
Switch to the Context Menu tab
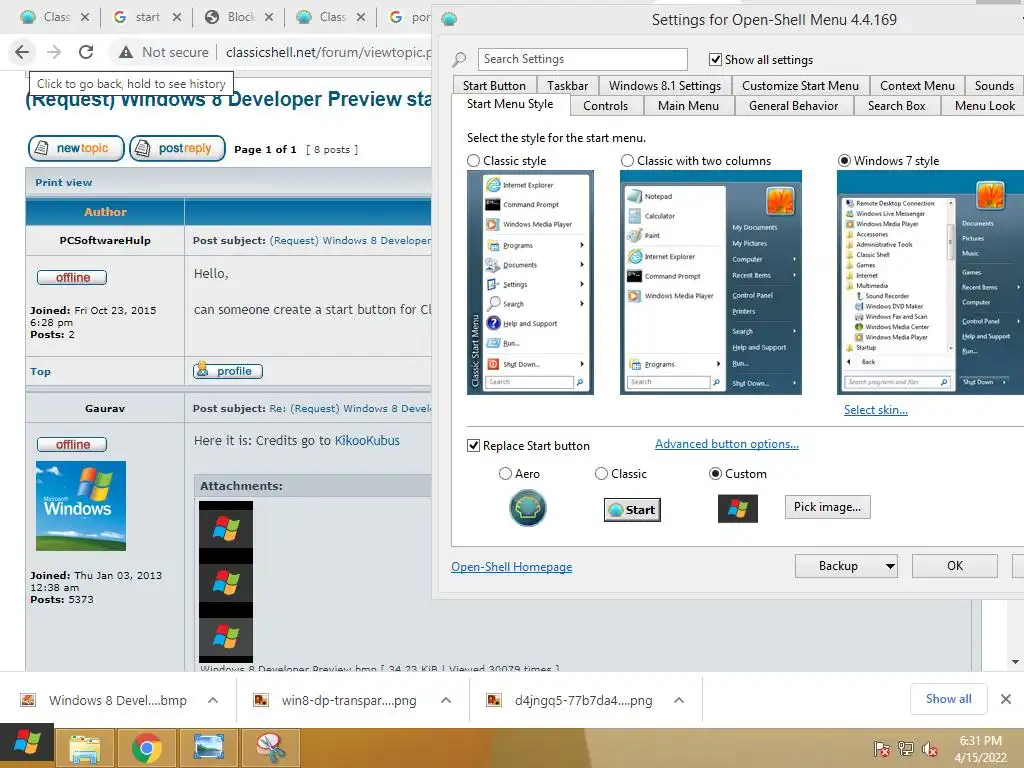[x=917, y=86]
